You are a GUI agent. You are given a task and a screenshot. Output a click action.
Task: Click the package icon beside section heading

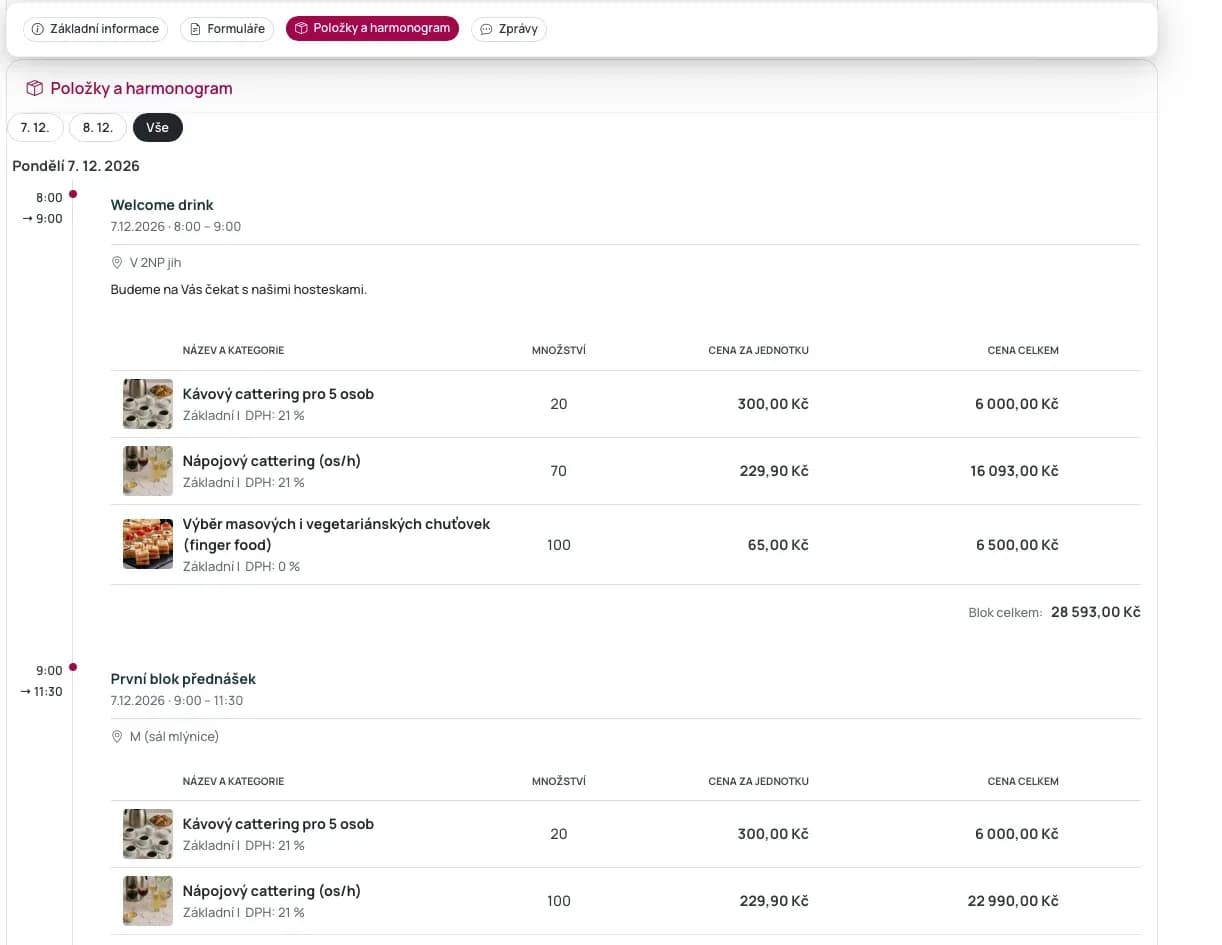(x=34, y=88)
